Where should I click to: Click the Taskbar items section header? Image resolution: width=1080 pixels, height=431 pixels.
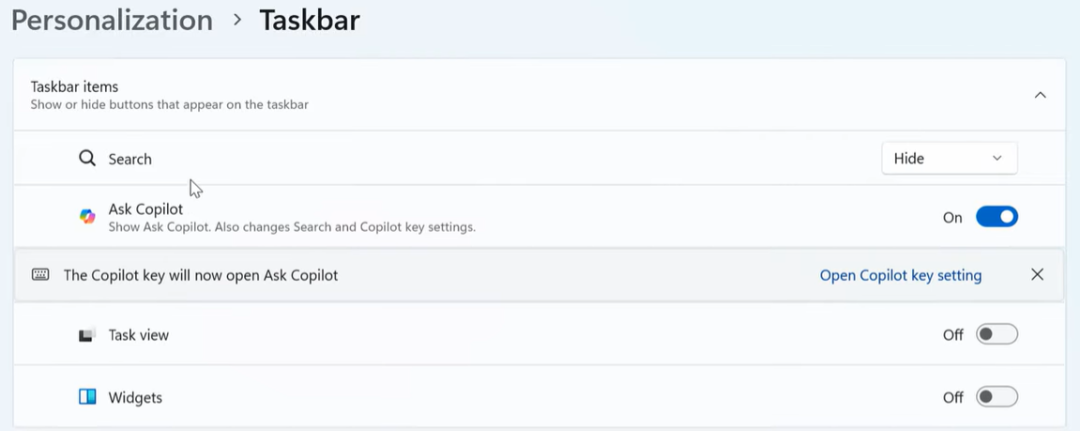(x=75, y=87)
